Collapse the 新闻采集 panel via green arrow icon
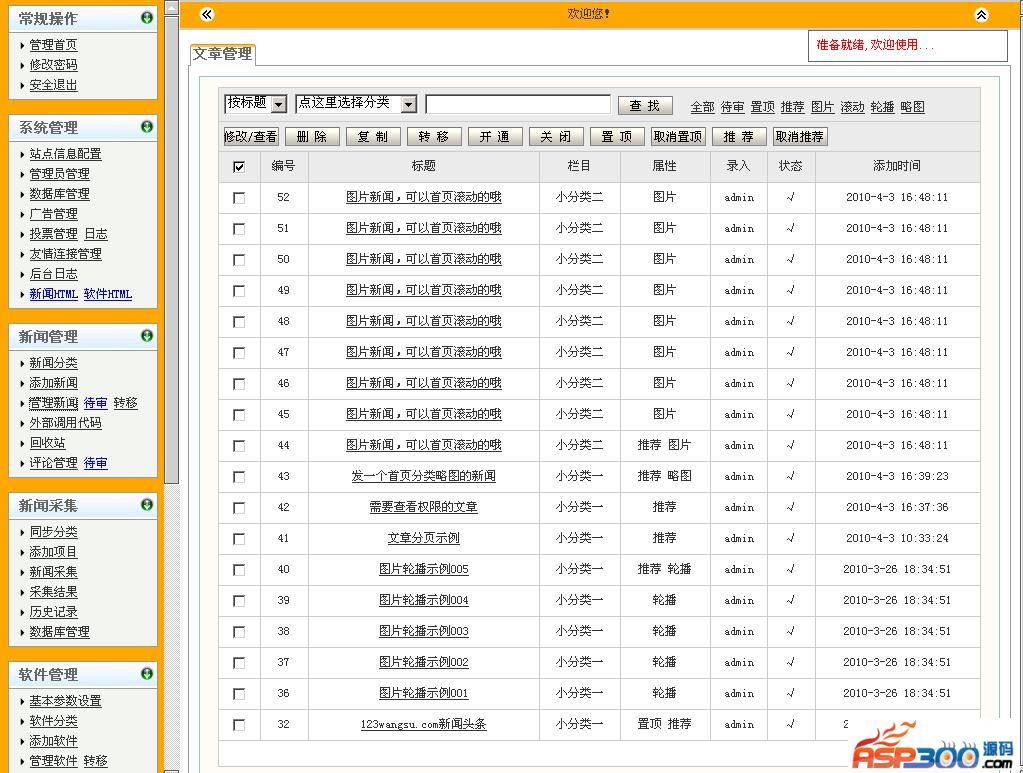 point(147,505)
